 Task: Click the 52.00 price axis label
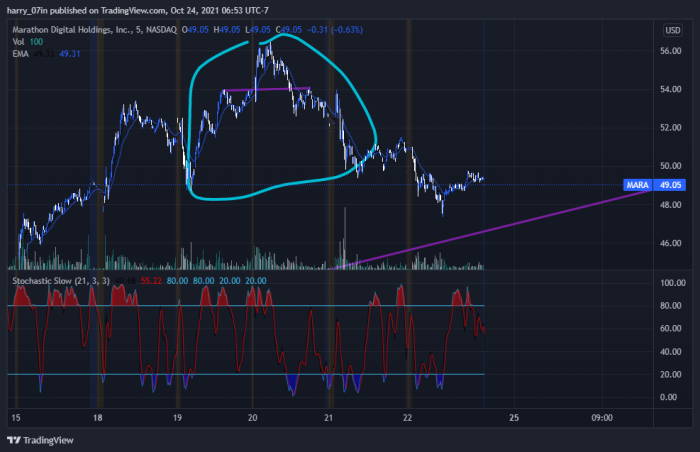coord(671,128)
